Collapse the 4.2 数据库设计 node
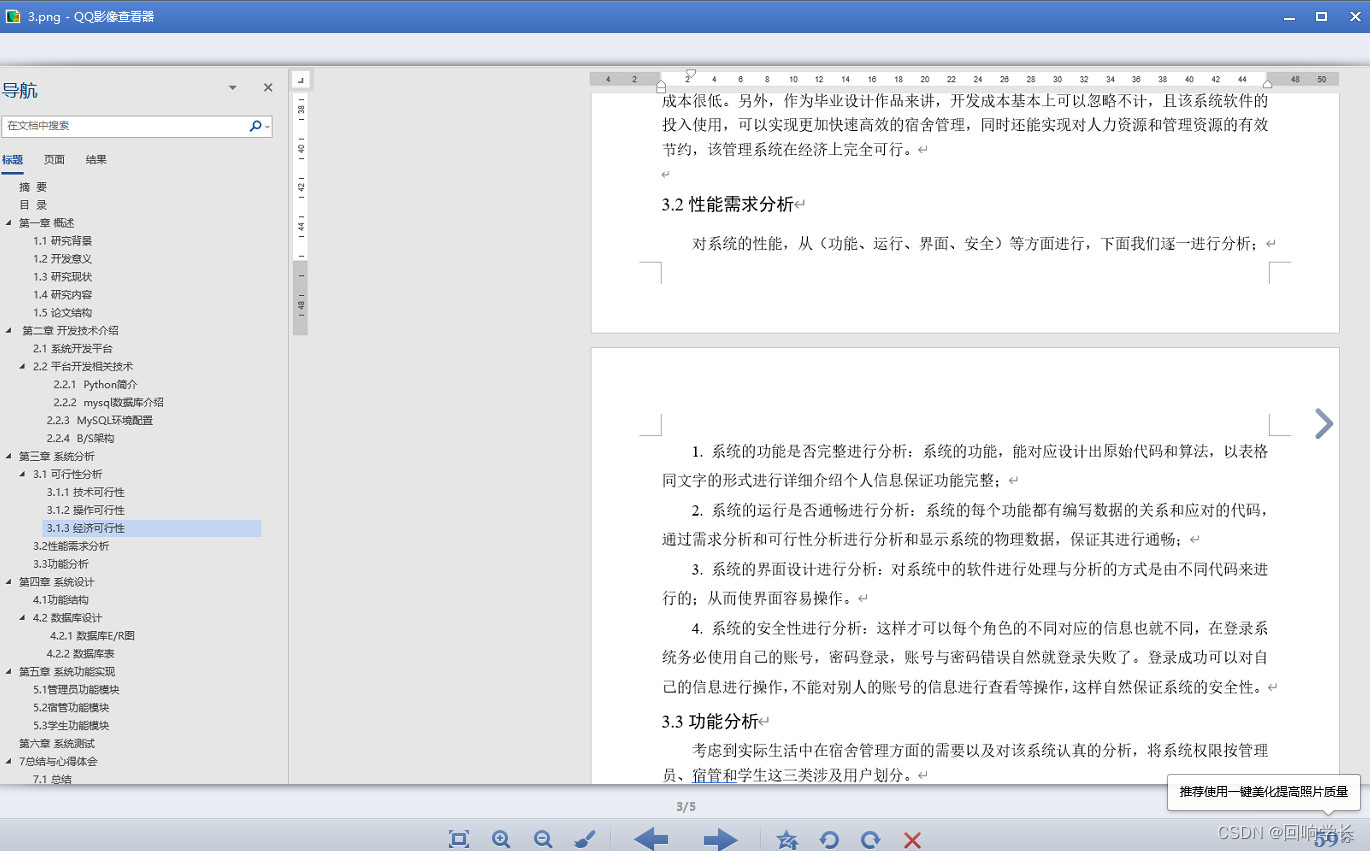 24,619
